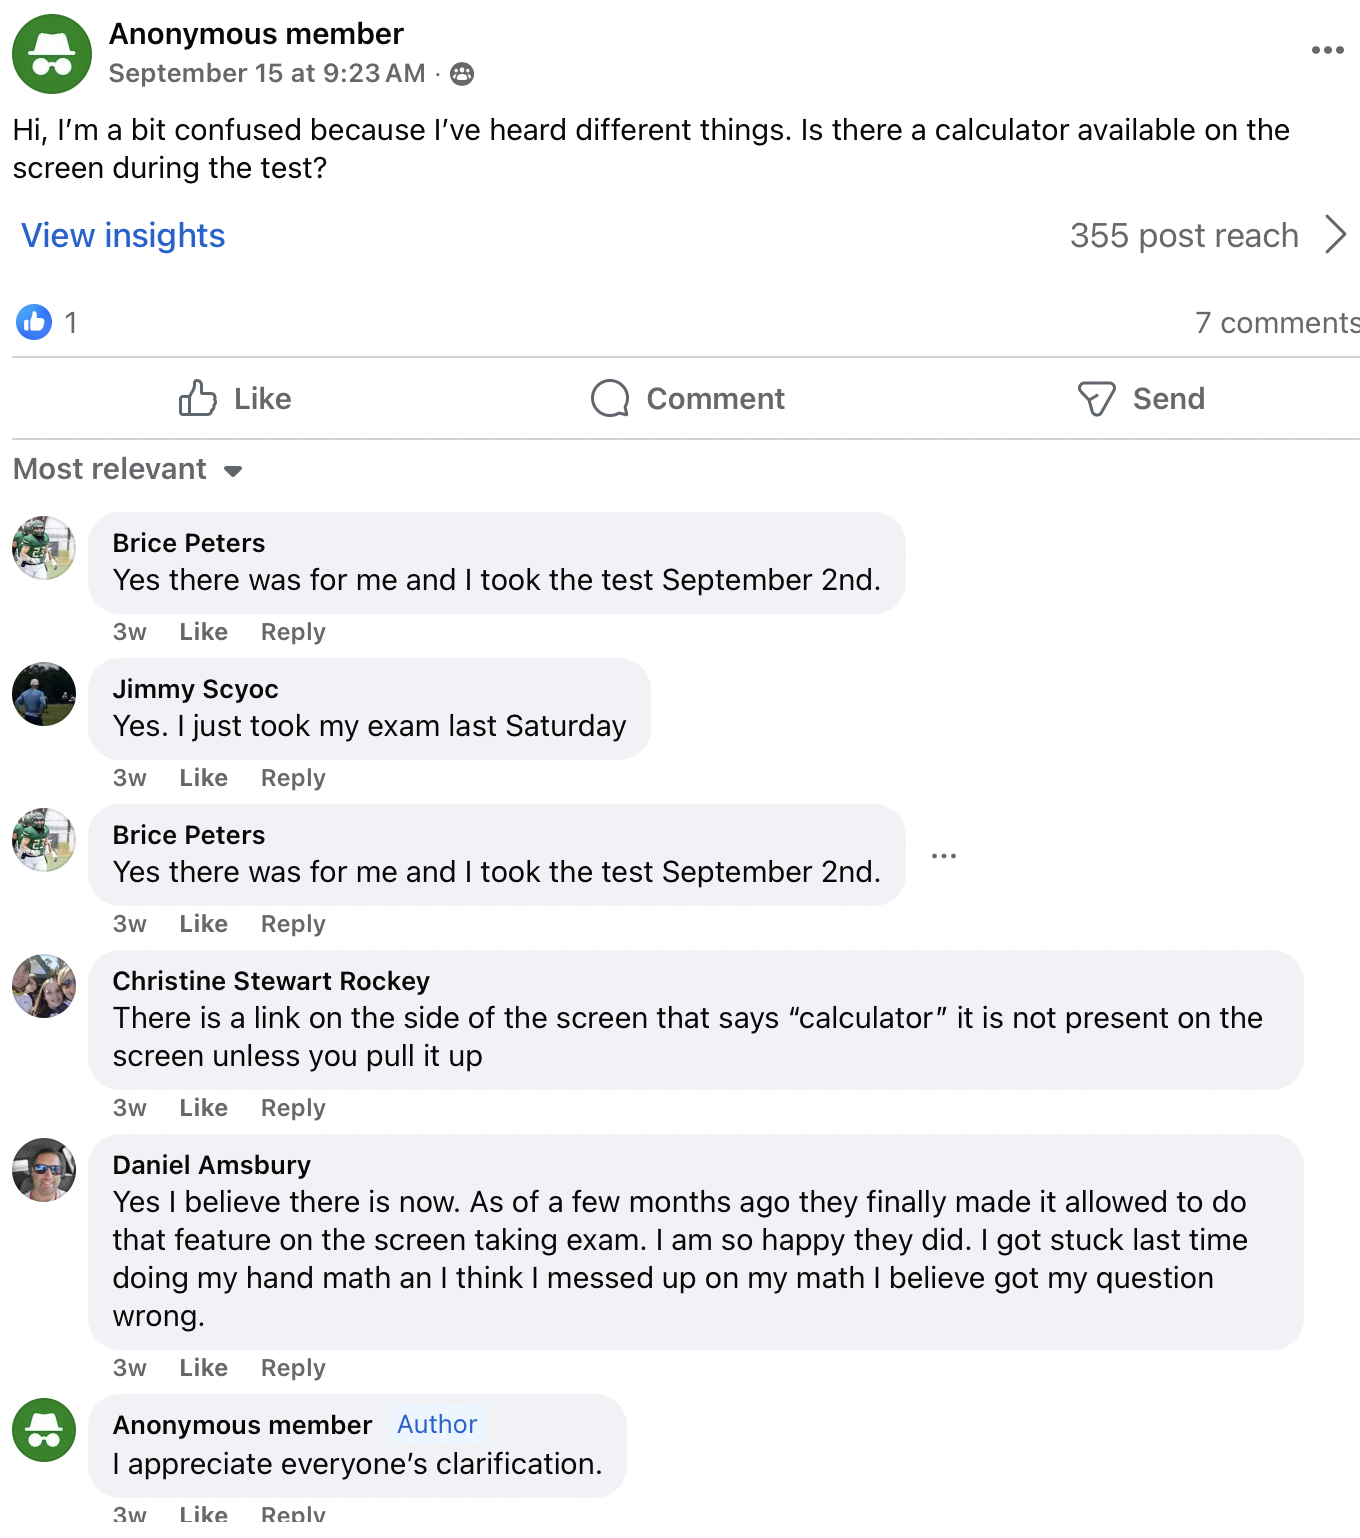Reply to Daniel Amsbury's comment

pyautogui.click(x=293, y=1368)
